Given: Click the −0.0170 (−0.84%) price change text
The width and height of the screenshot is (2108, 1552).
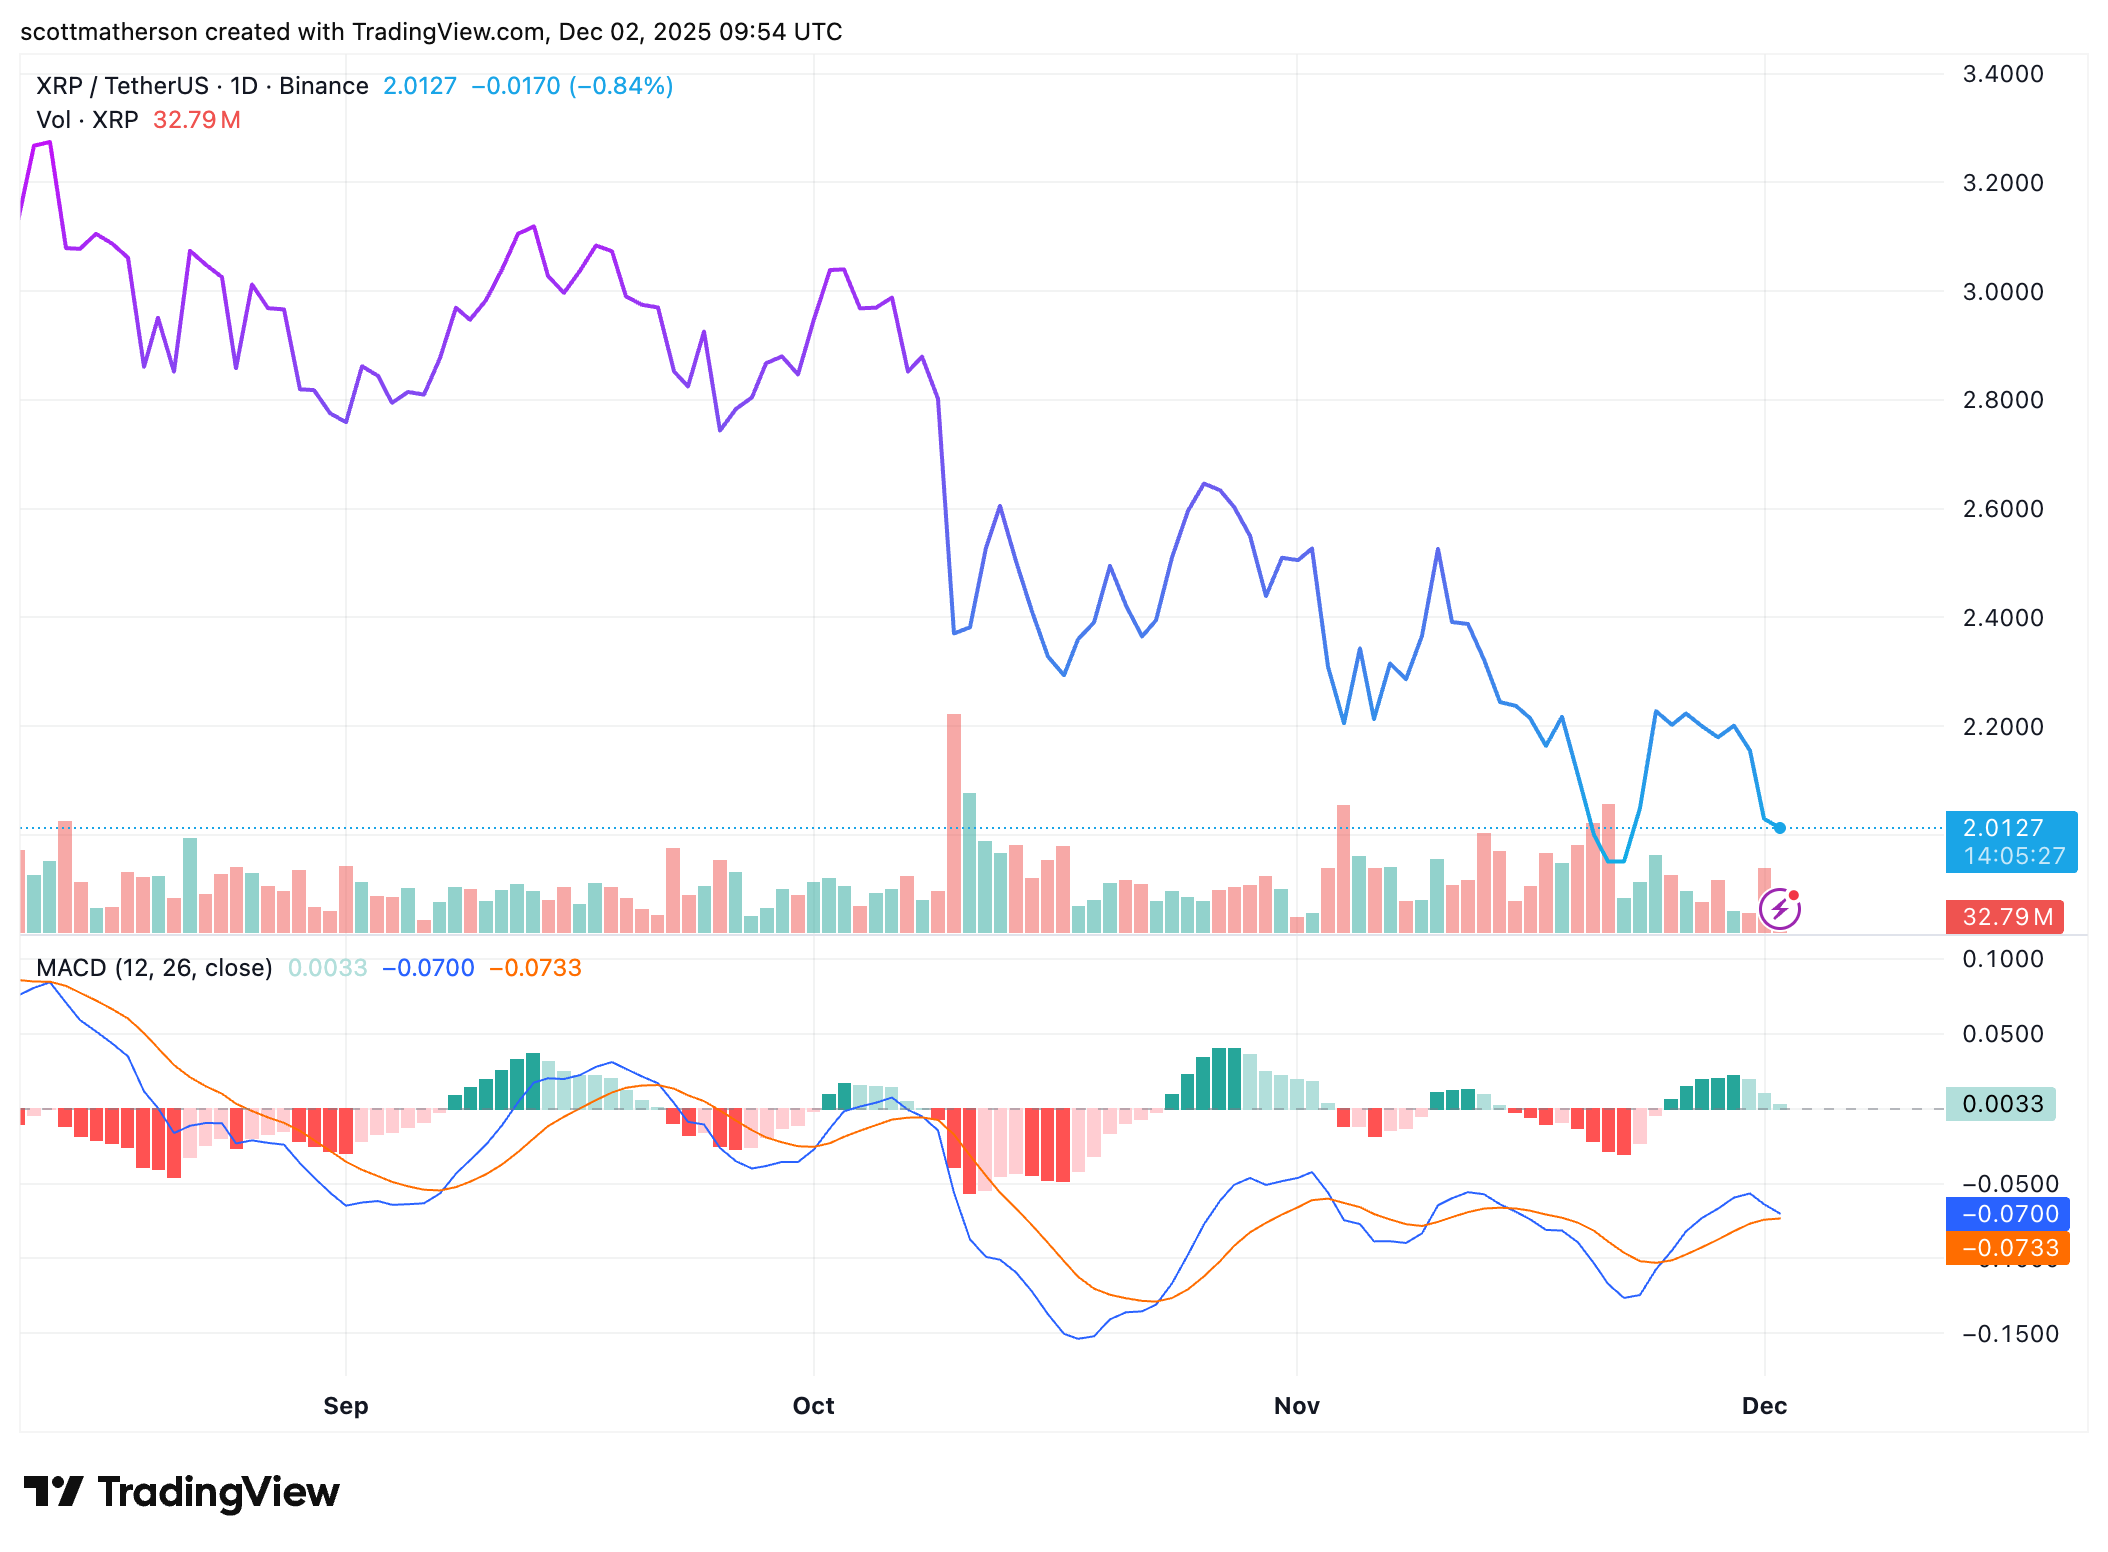Looking at the screenshot, I should click(x=572, y=86).
